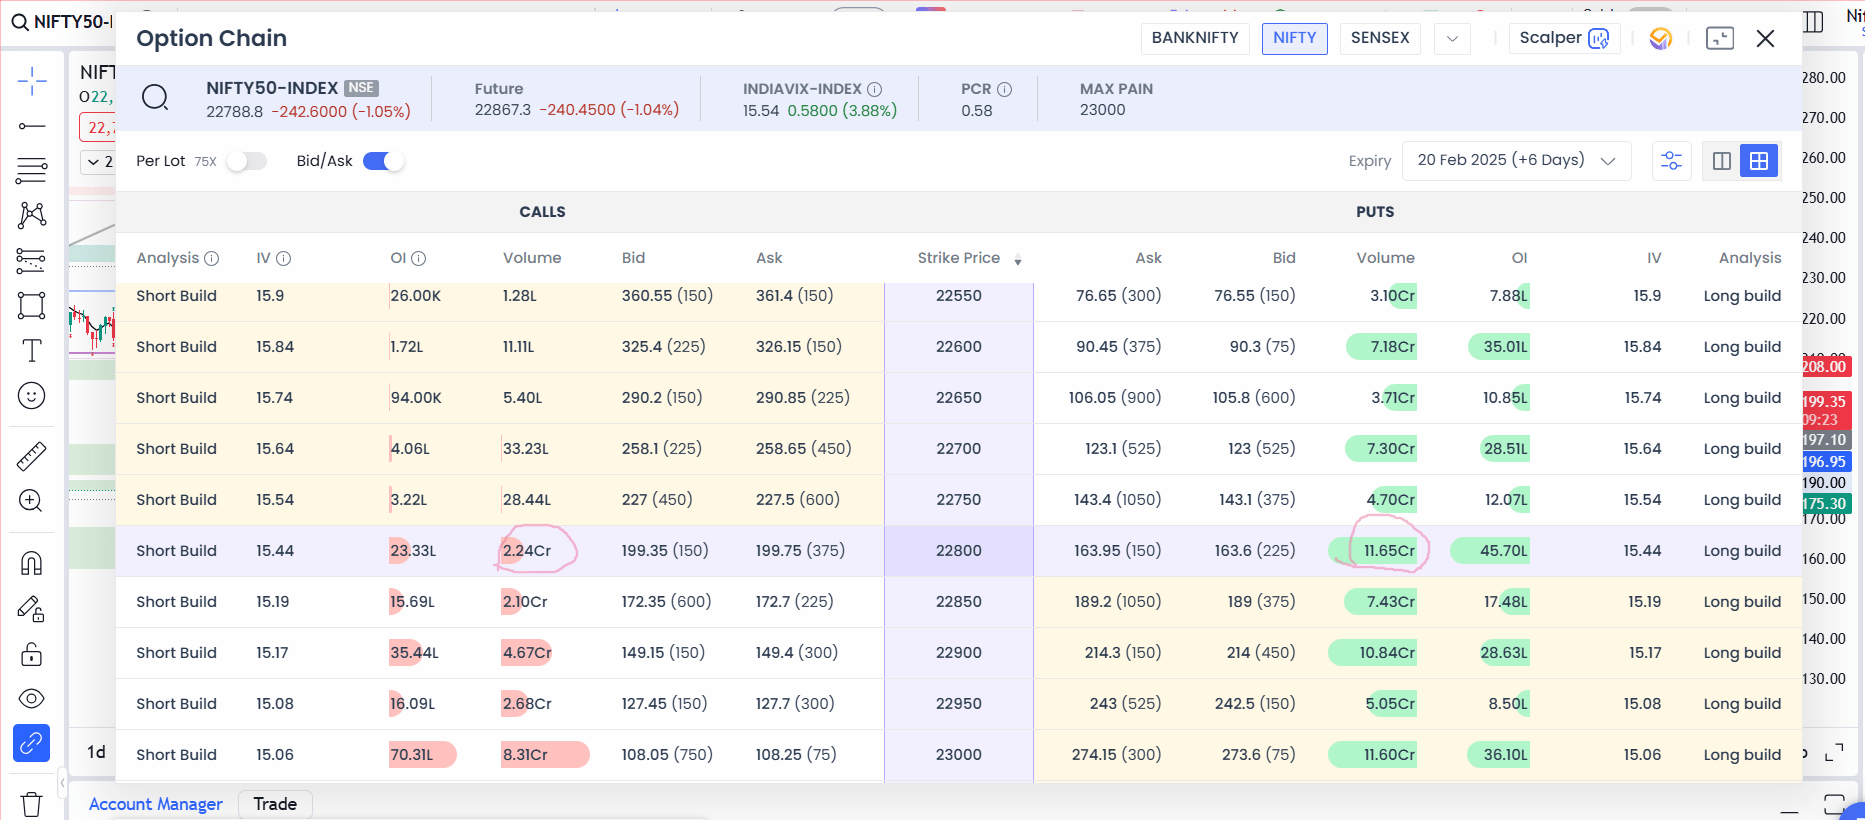1865x820 pixels.
Task: Click the 1d timeframe button
Action: click(96, 752)
